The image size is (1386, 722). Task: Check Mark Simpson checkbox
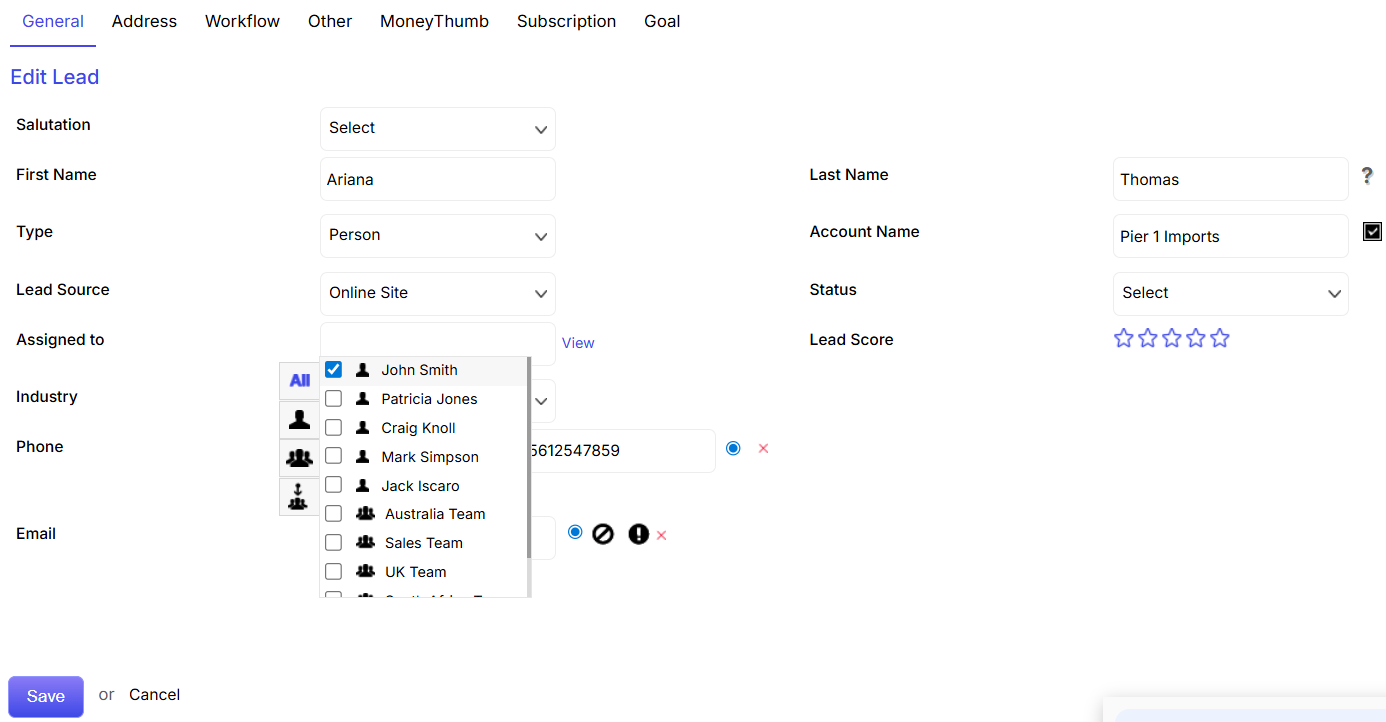coord(334,456)
